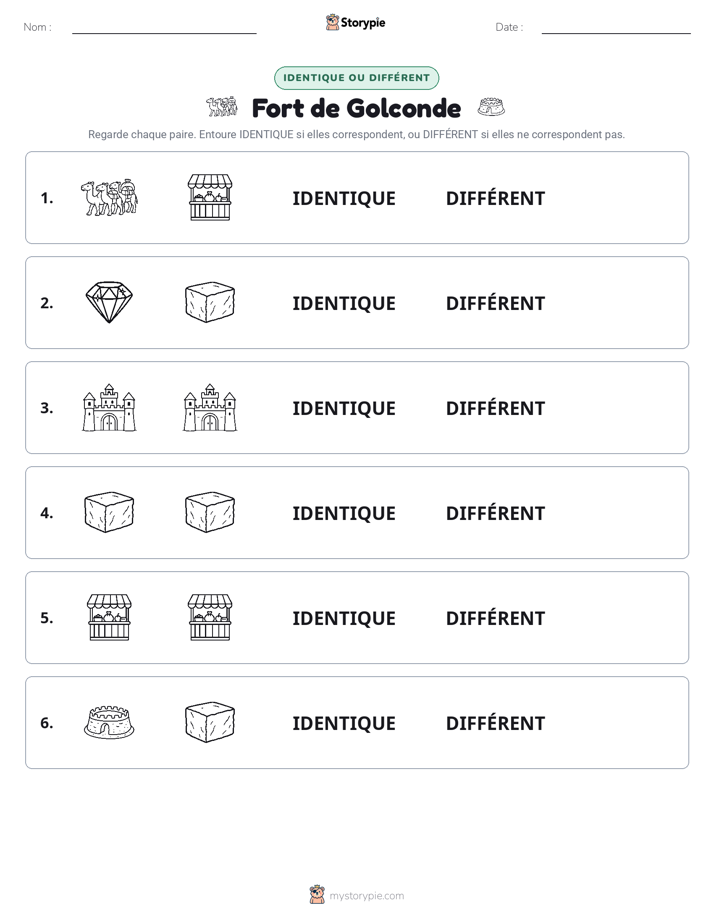Image resolution: width=714 pixels, height=924 pixels.
Task: Select the diamond icon in row 2
Action: click(x=109, y=302)
